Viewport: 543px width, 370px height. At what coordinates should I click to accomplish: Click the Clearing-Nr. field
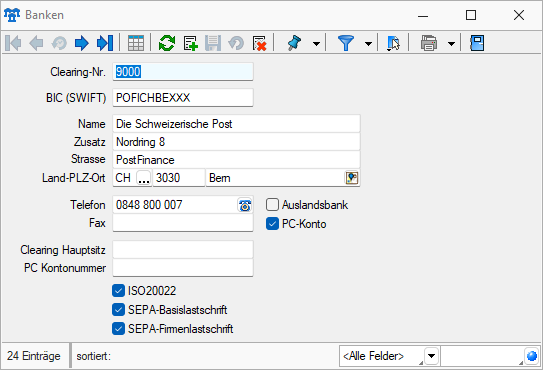183,72
